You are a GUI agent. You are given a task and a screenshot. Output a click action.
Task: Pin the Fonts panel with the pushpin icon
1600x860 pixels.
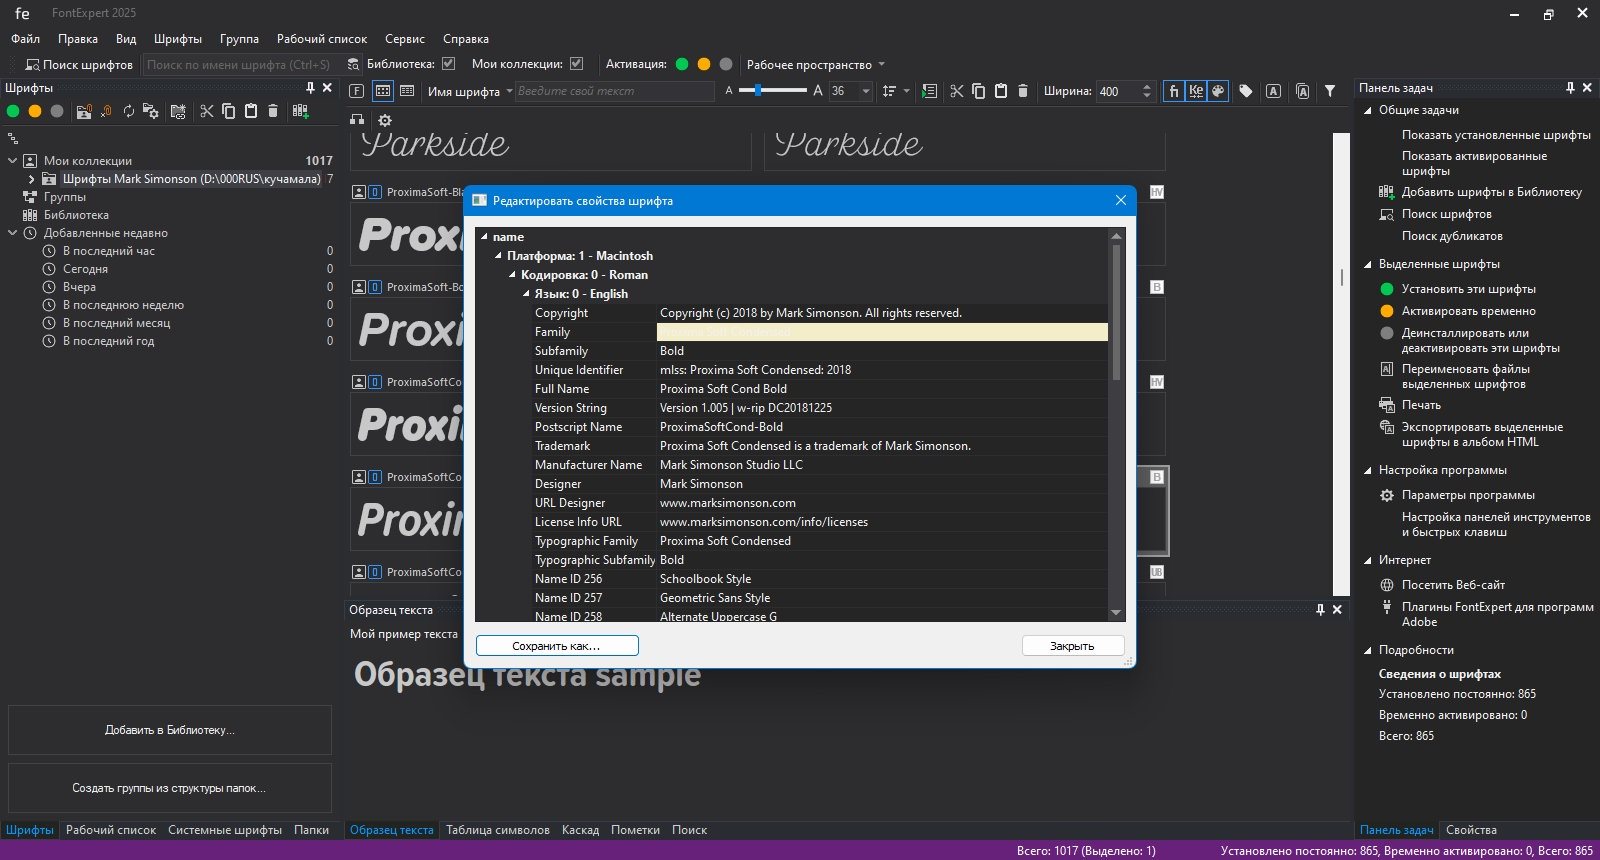tap(310, 88)
